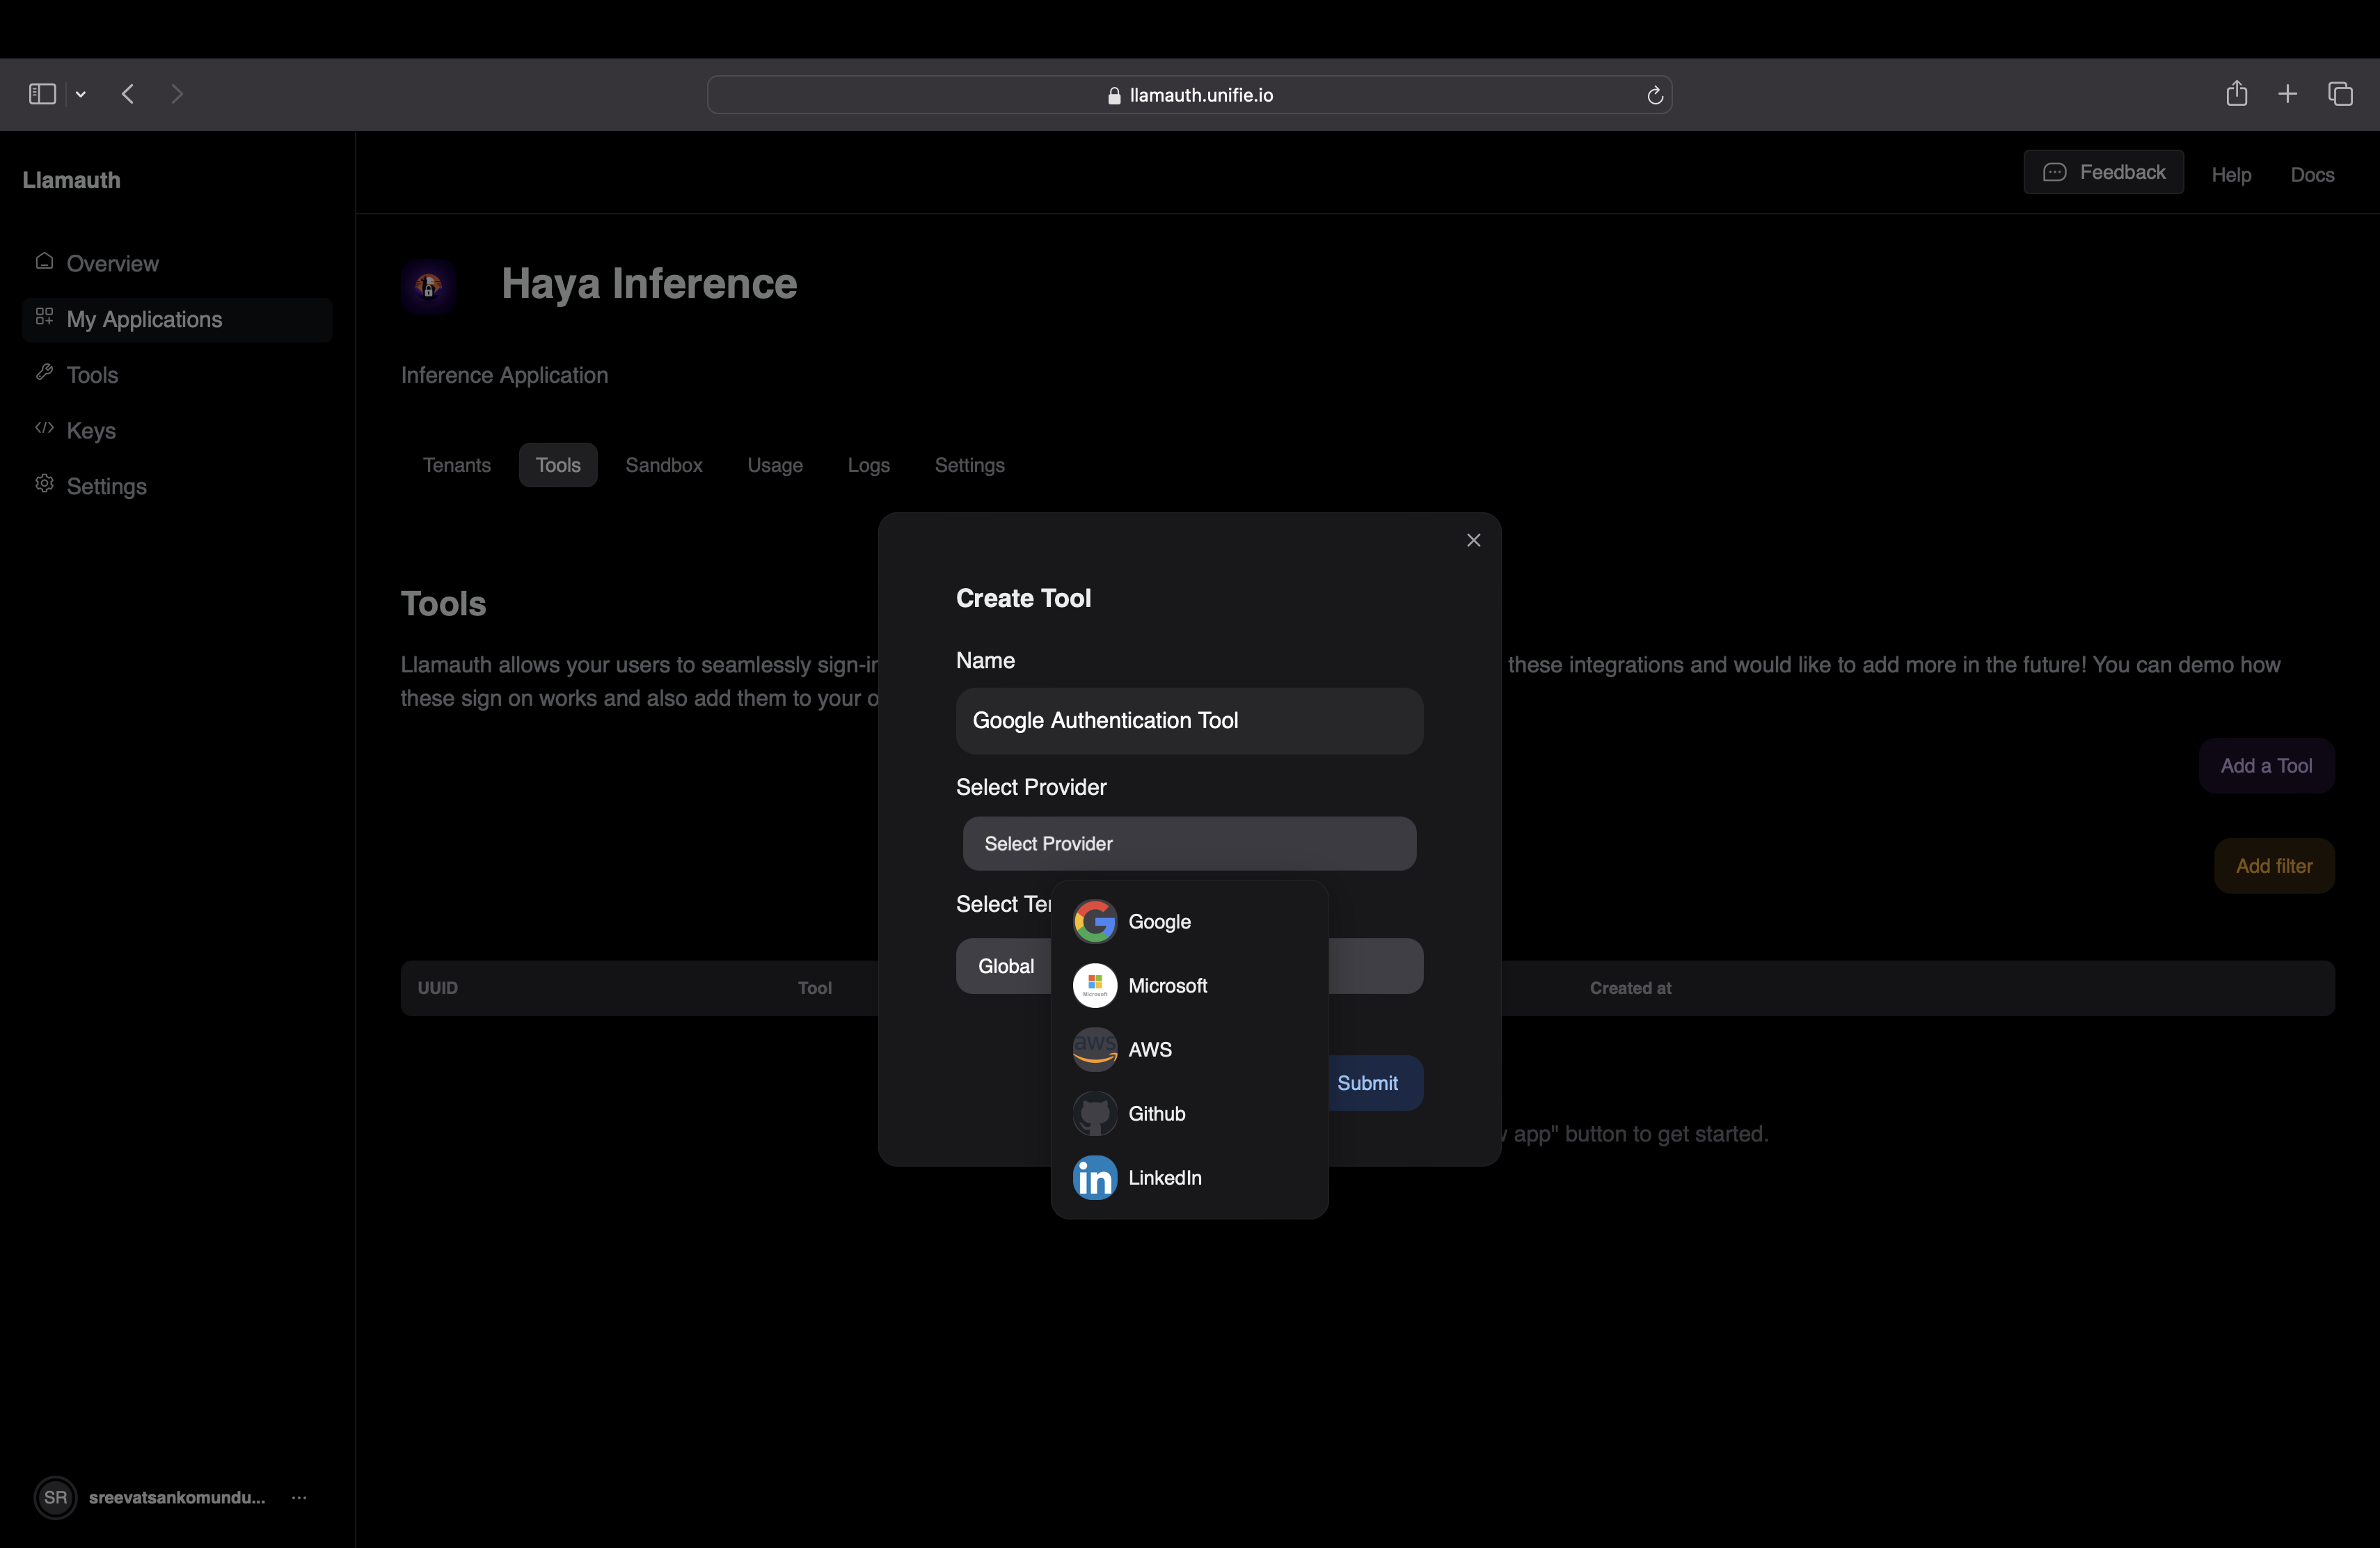The height and width of the screenshot is (1548, 2380).
Task: Open My Applications in the sidebar
Action: [177, 320]
